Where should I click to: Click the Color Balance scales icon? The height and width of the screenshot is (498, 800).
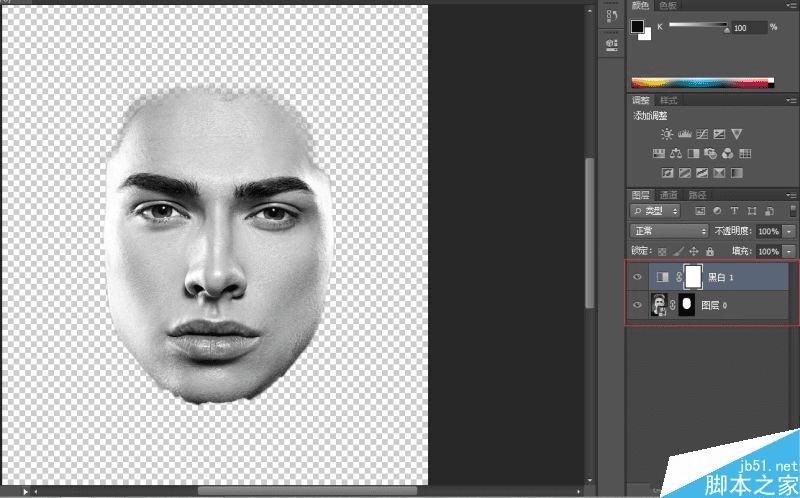pos(676,153)
